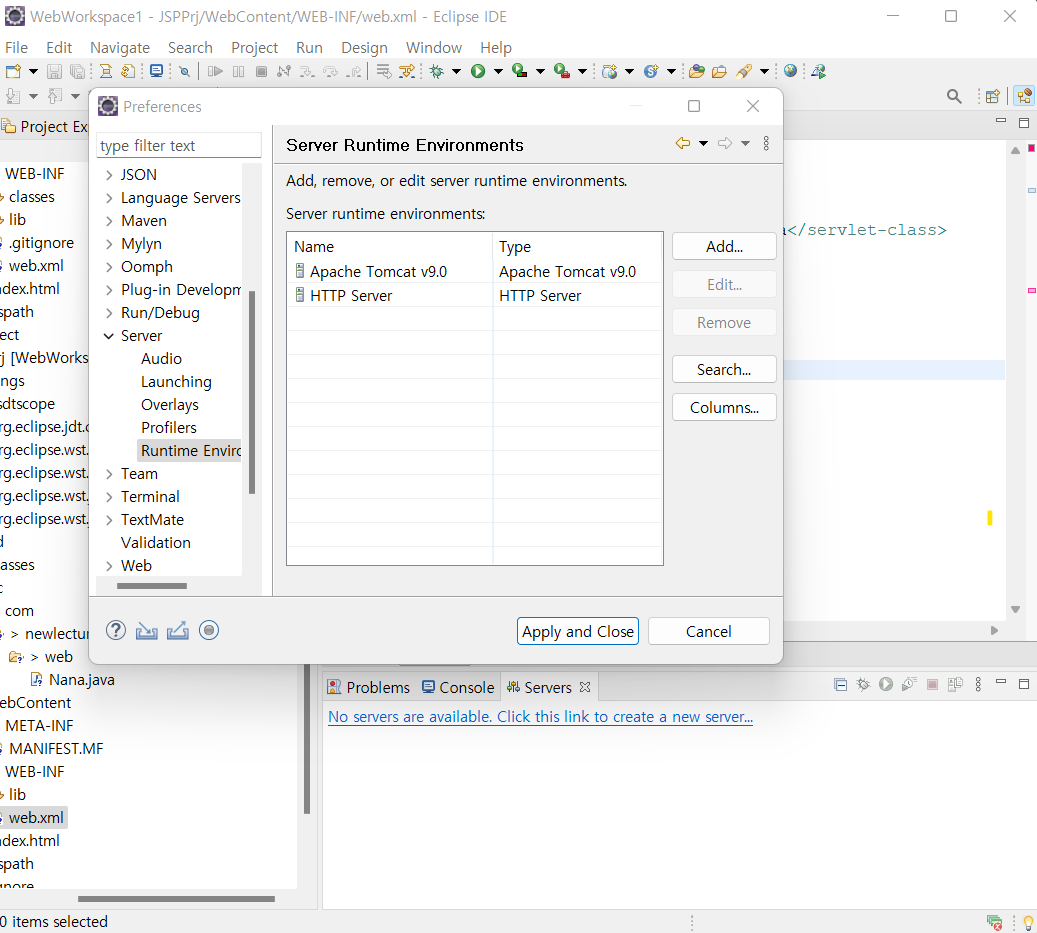This screenshot has height=933, width=1037.
Task: Open the Run button dropdown arrow
Action: pyautogui.click(x=498, y=71)
